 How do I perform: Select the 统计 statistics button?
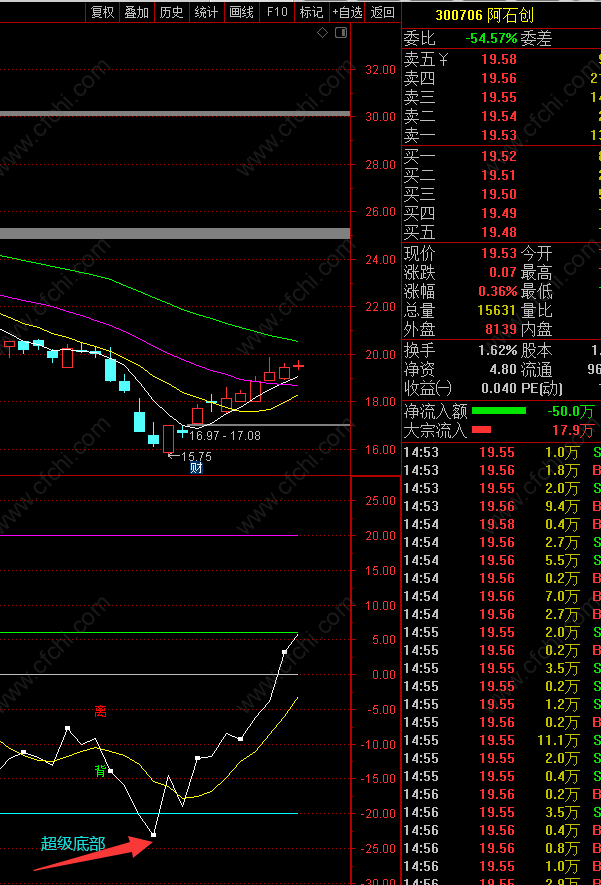pyautogui.click(x=207, y=12)
